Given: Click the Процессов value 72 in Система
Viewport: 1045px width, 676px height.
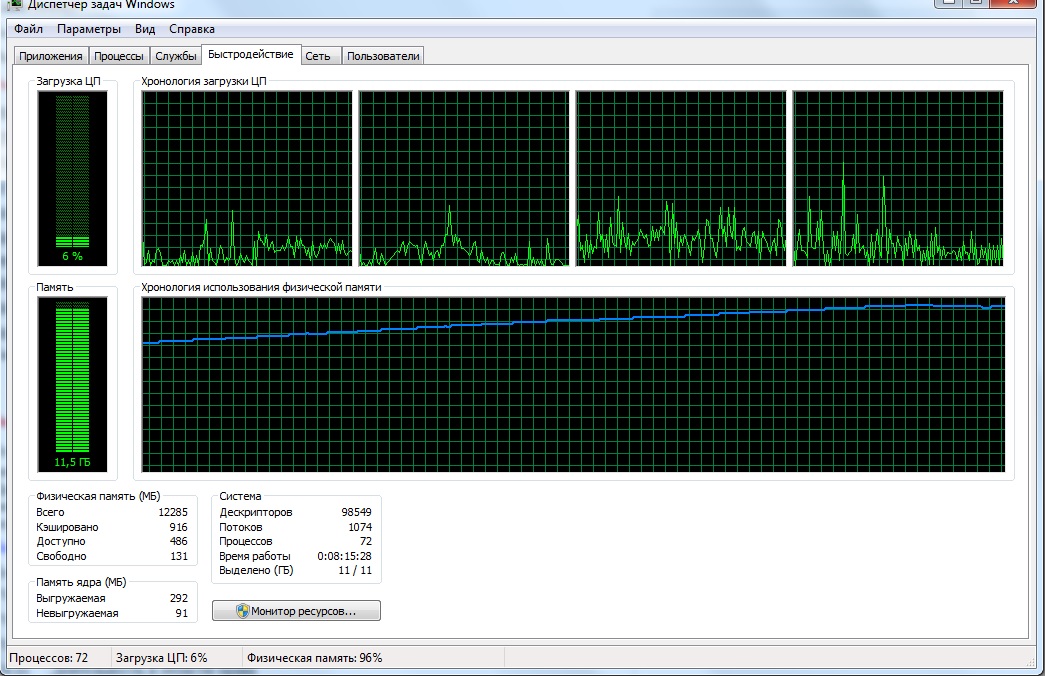Looking at the screenshot, I should tap(366, 541).
